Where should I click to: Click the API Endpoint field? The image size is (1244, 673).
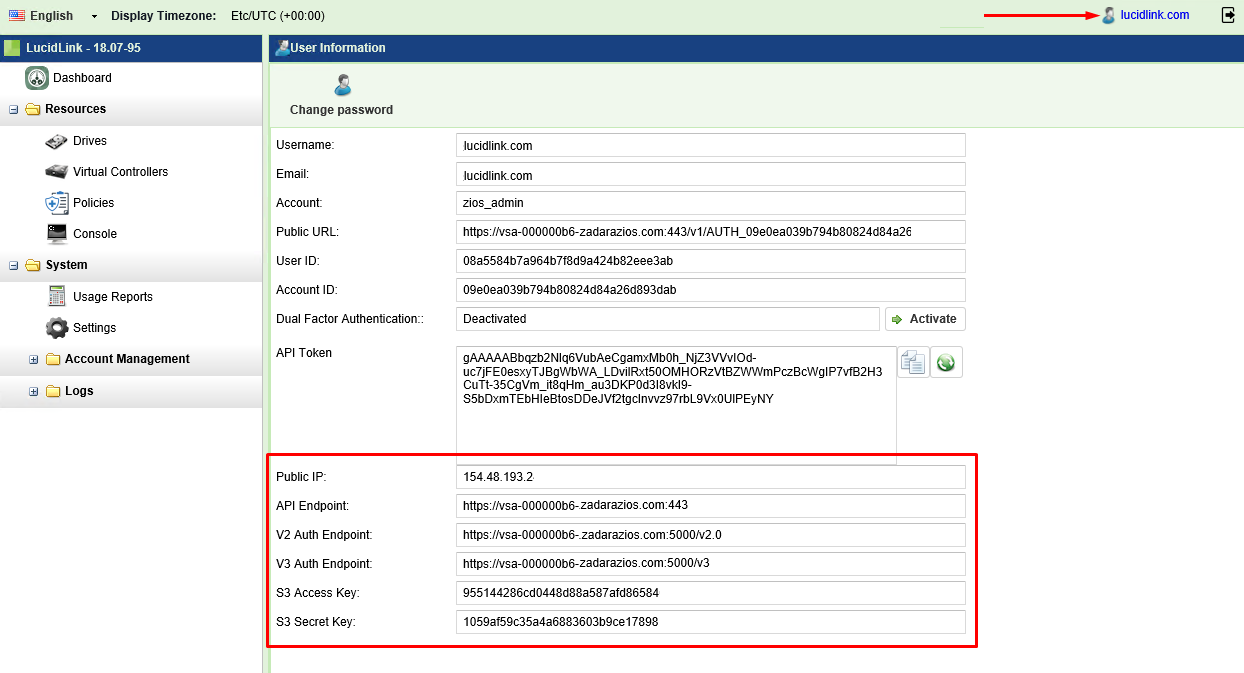[711, 506]
